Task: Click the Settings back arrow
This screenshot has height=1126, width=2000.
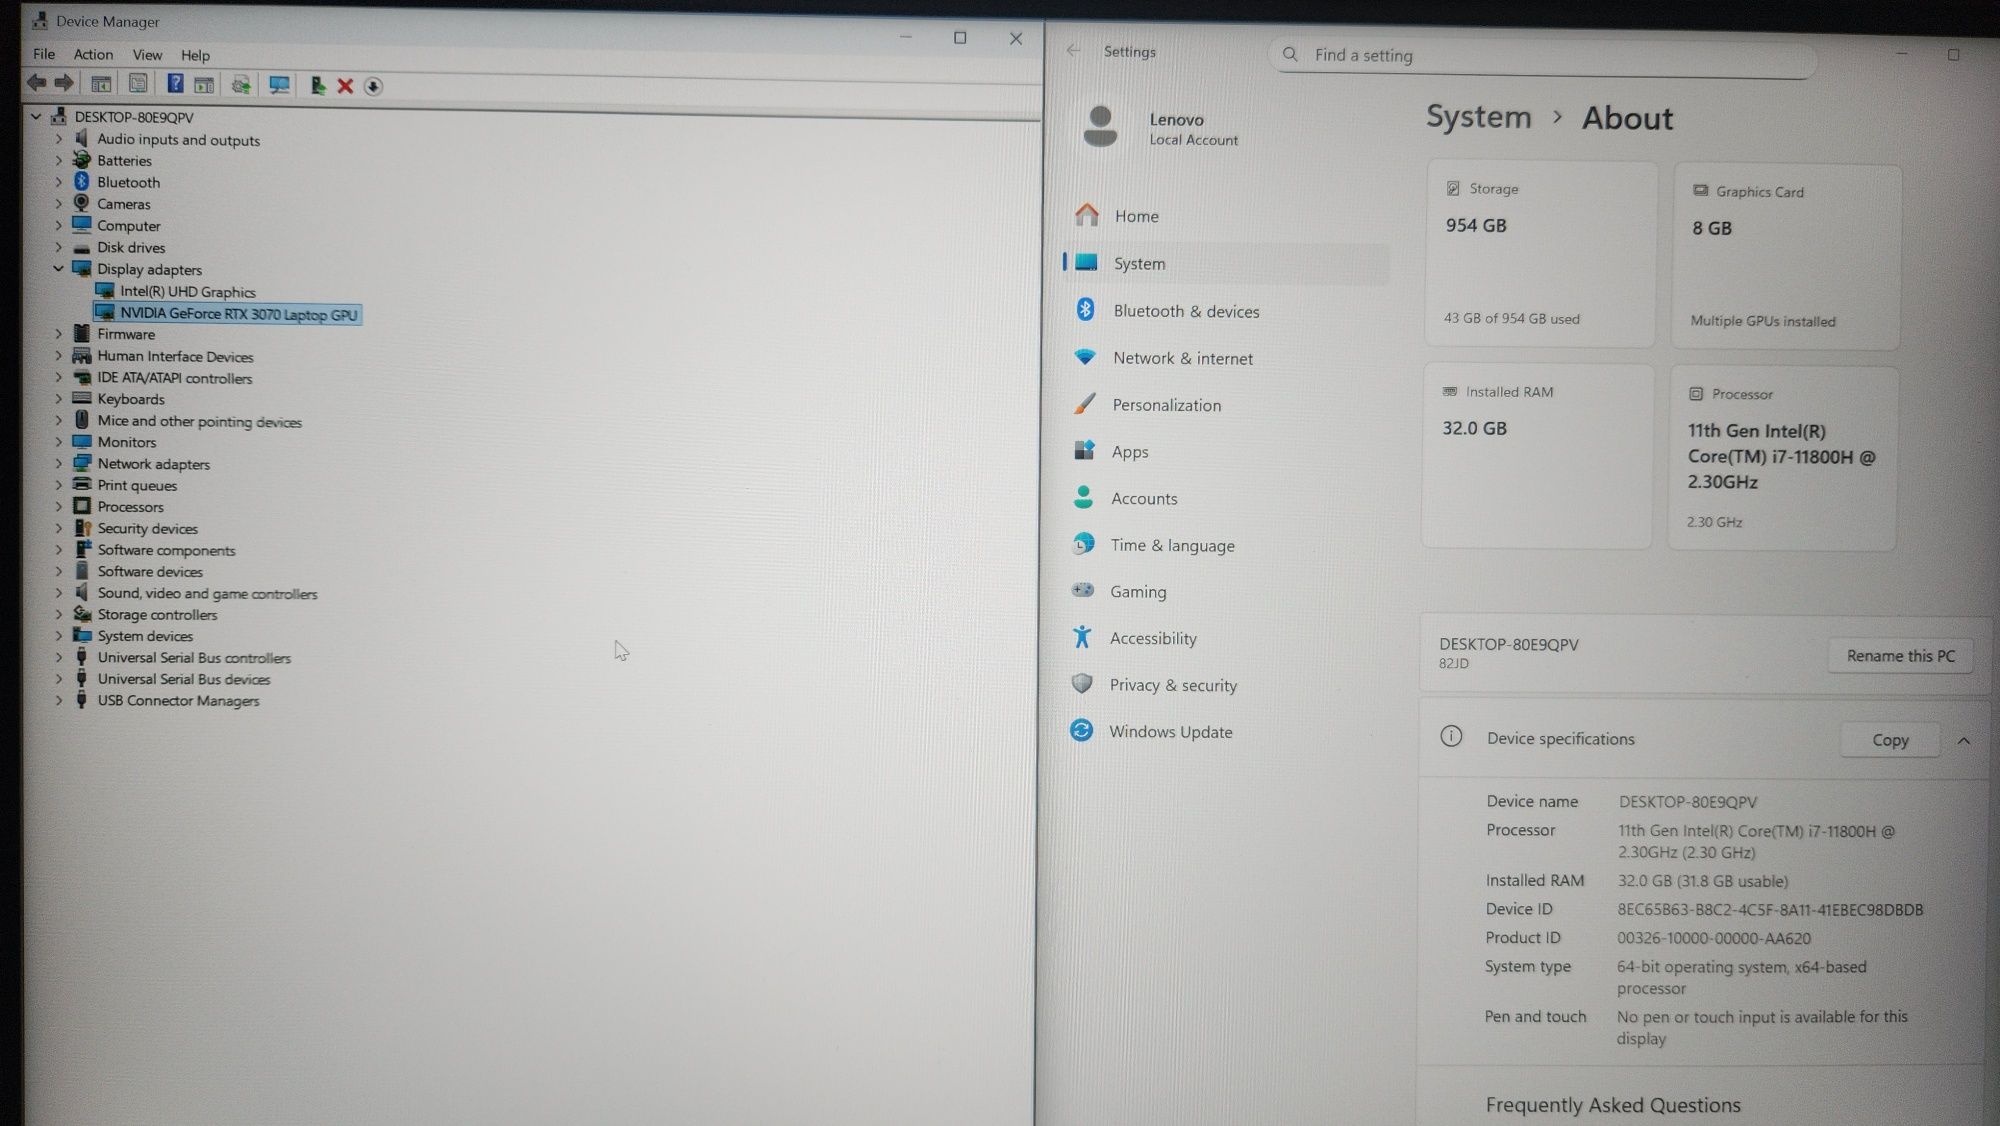Action: [x=1073, y=51]
